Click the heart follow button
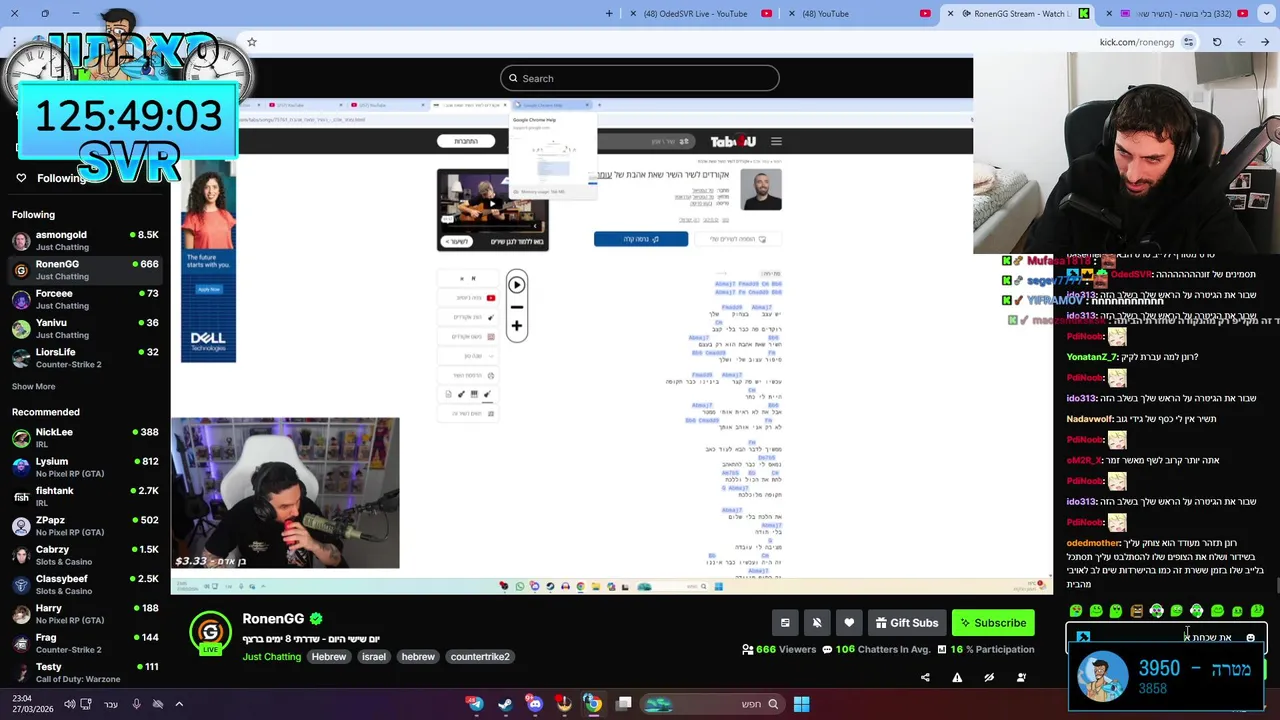Viewport: 1280px width, 720px height. (849, 623)
